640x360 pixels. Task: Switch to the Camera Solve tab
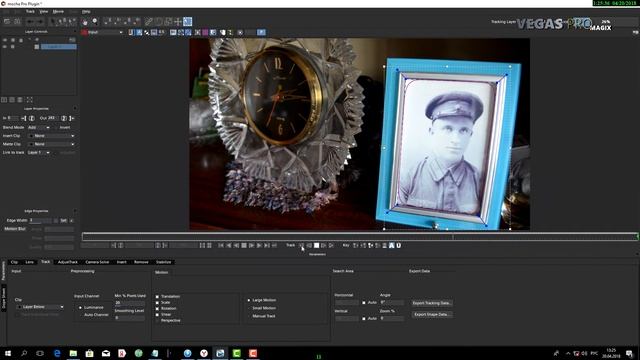point(97,262)
